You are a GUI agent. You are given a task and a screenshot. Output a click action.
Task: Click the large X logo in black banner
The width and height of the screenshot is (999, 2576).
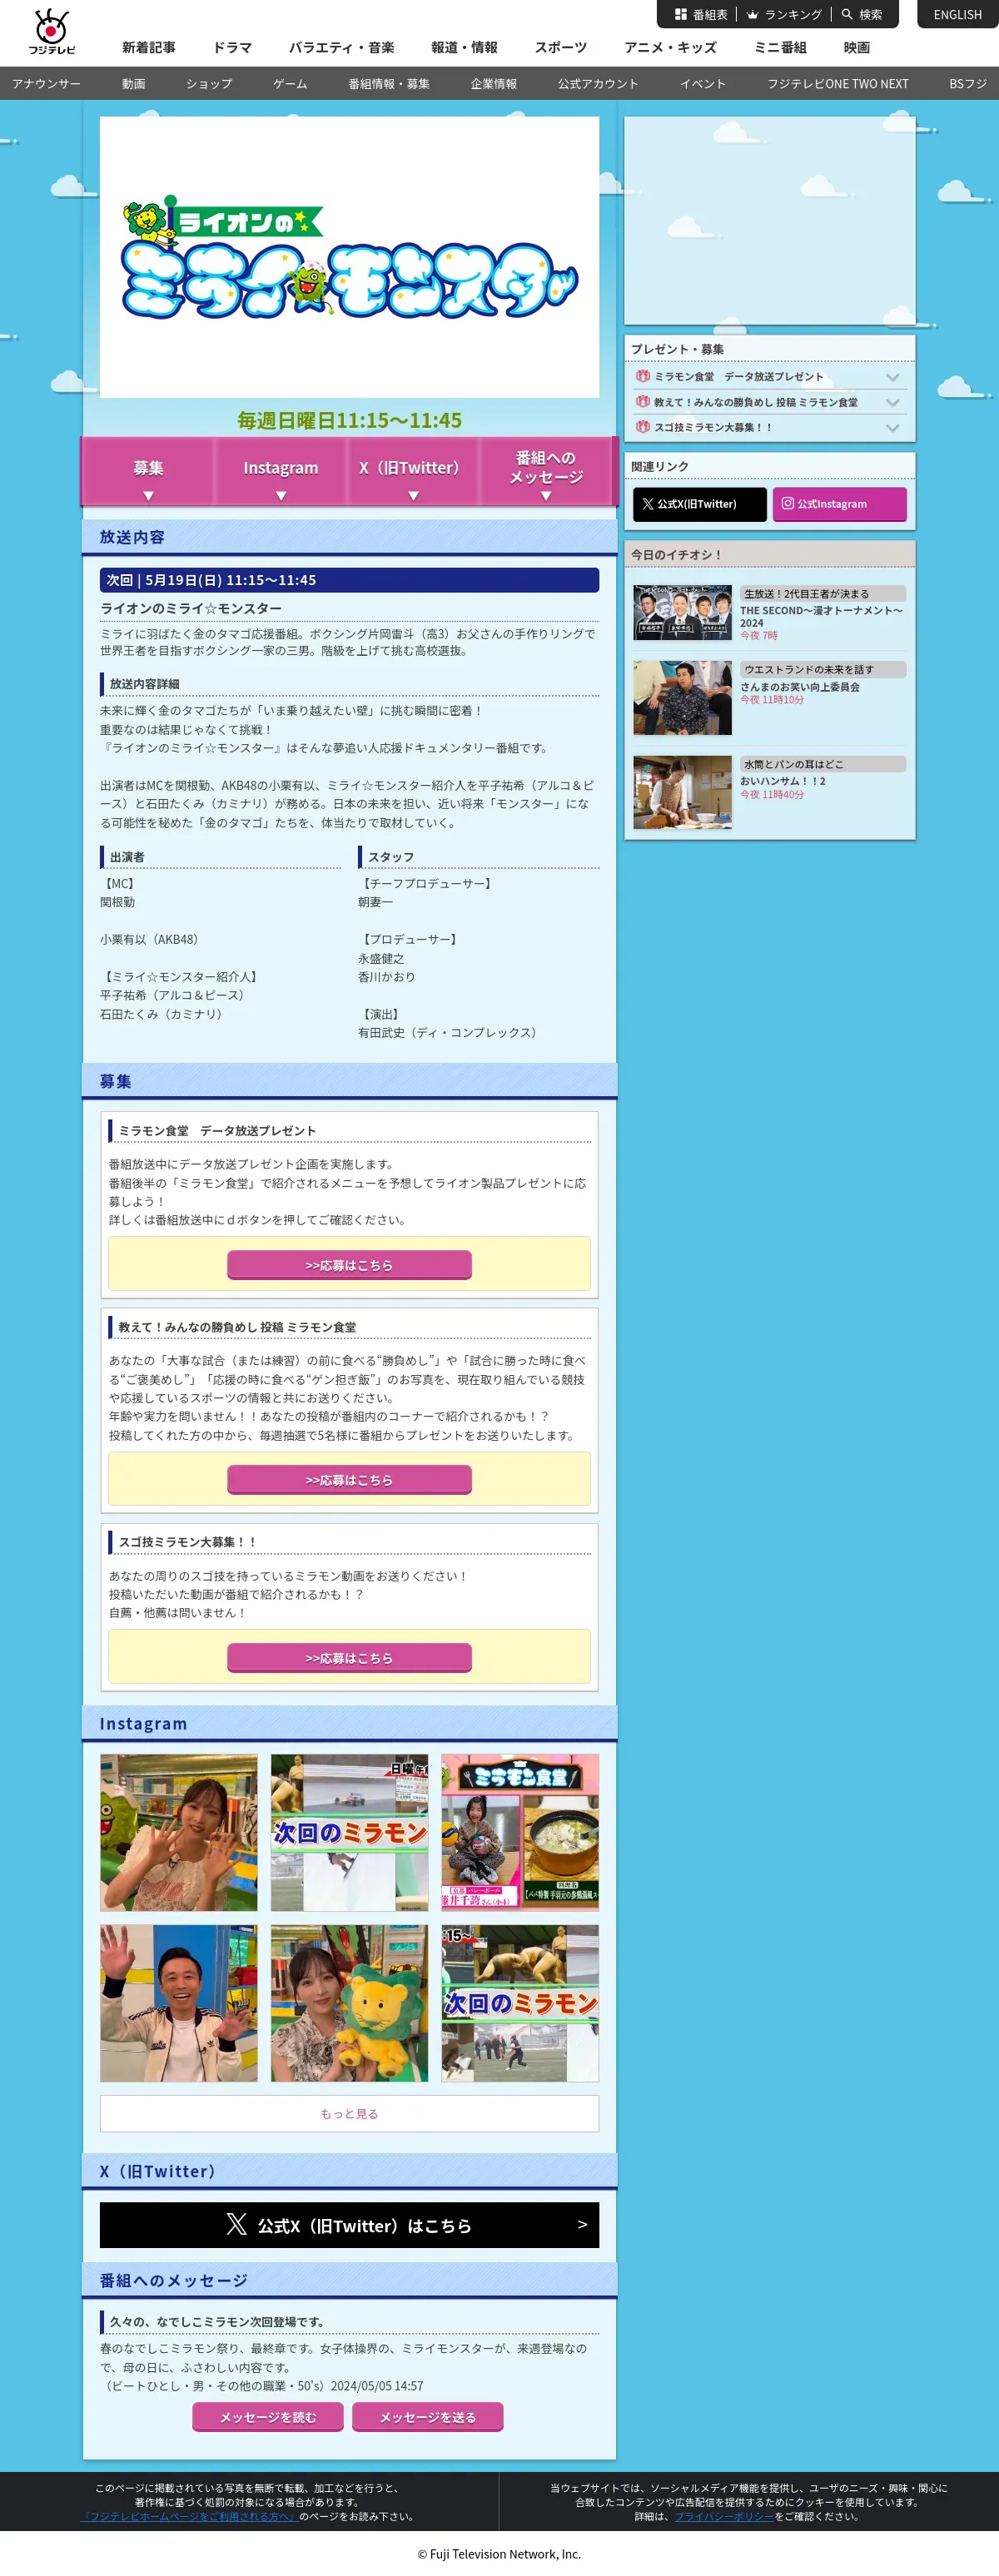tap(236, 2224)
